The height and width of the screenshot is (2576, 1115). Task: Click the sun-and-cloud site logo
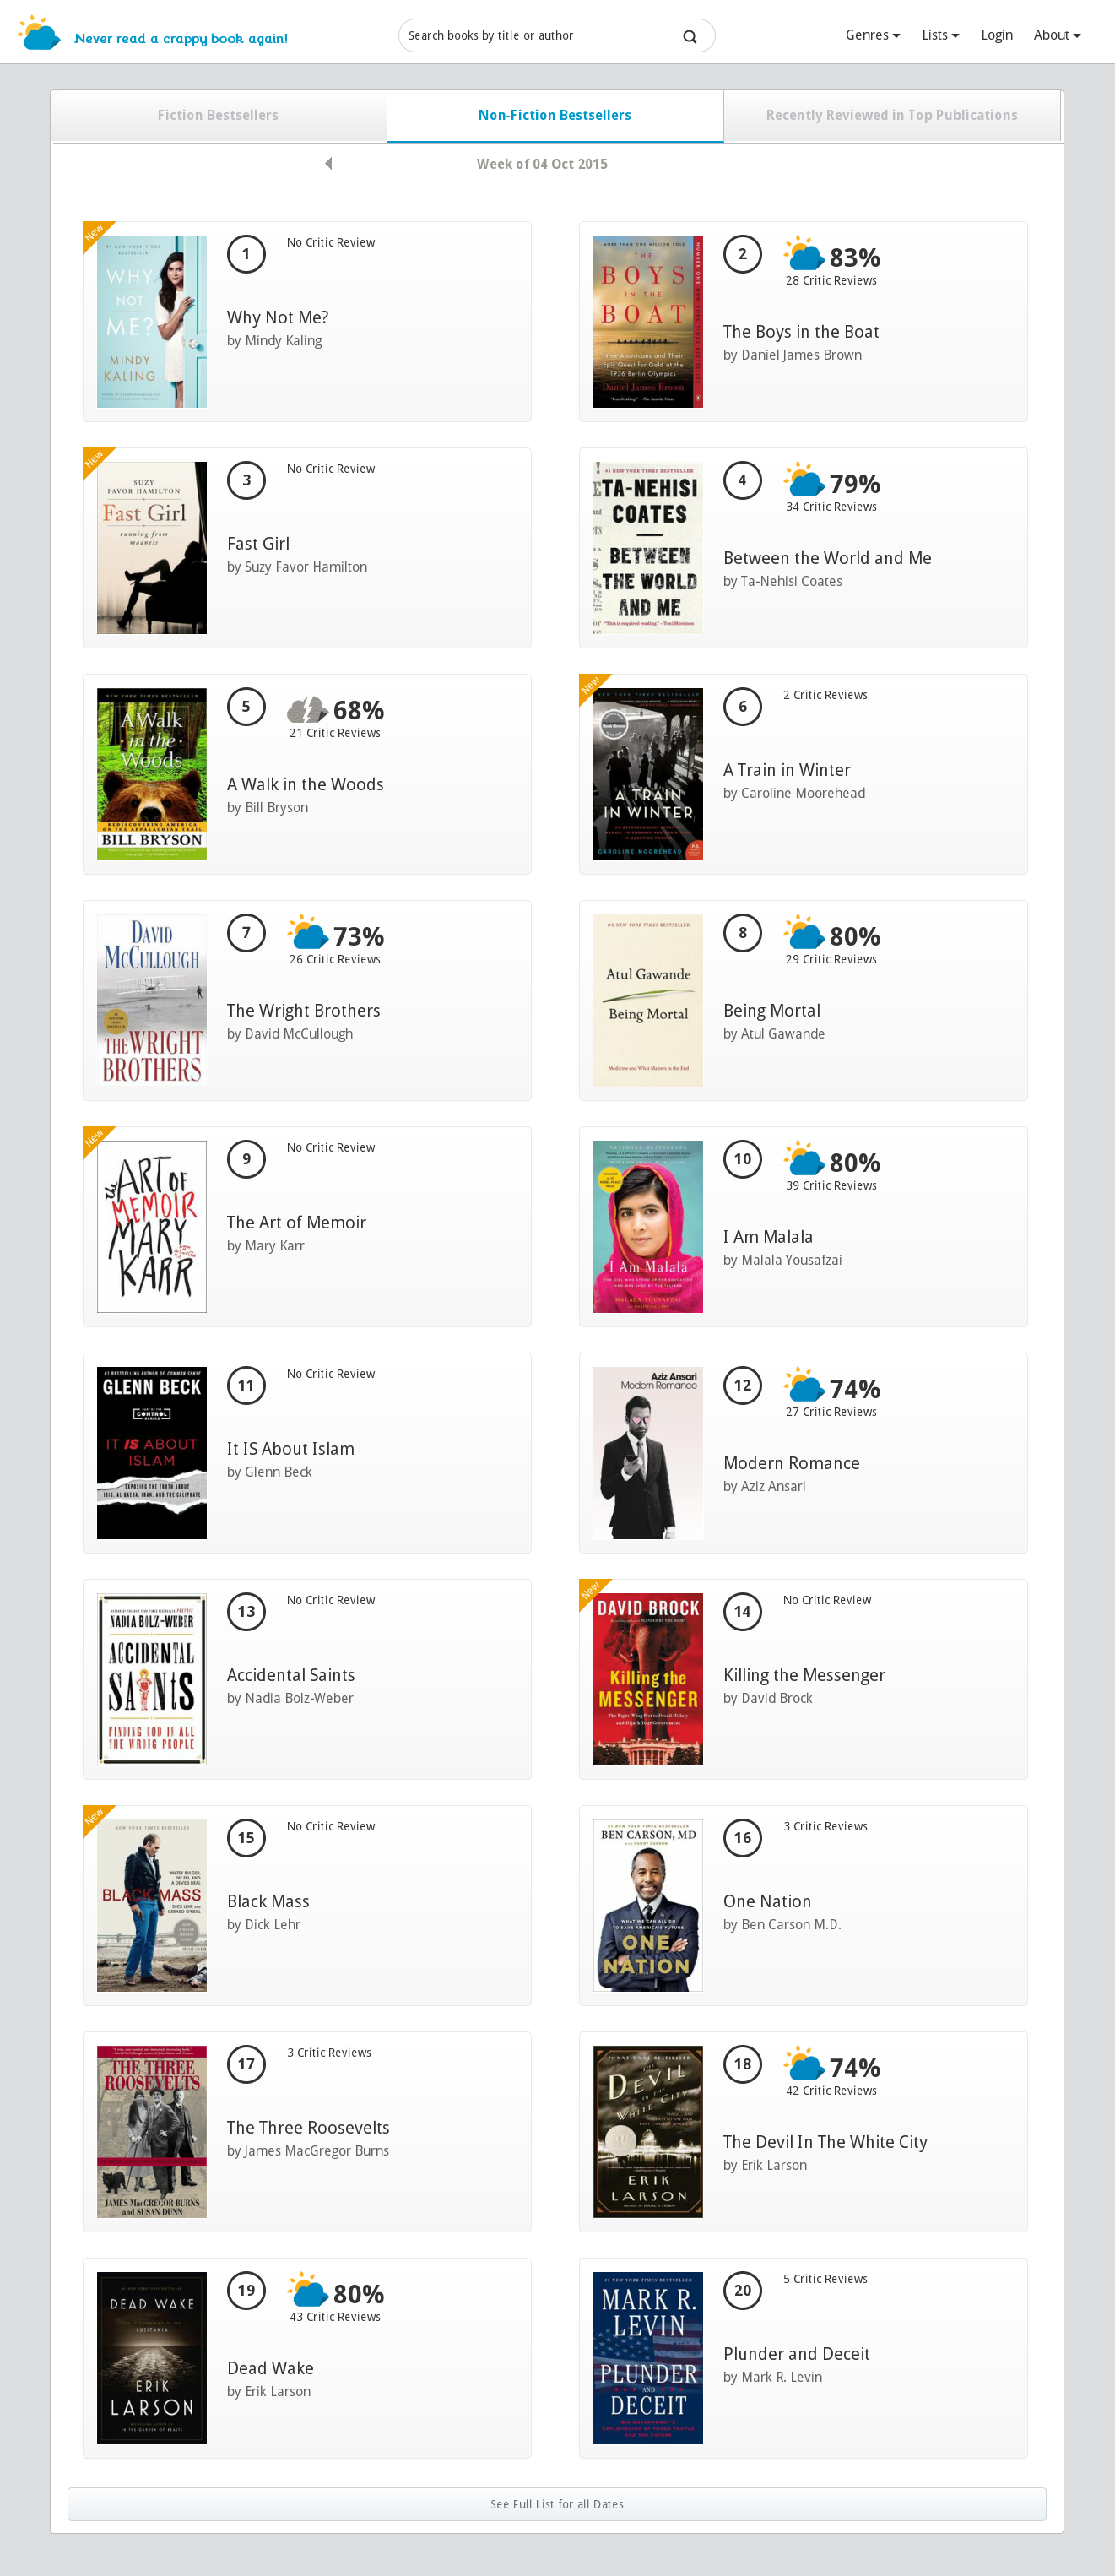click(x=39, y=33)
